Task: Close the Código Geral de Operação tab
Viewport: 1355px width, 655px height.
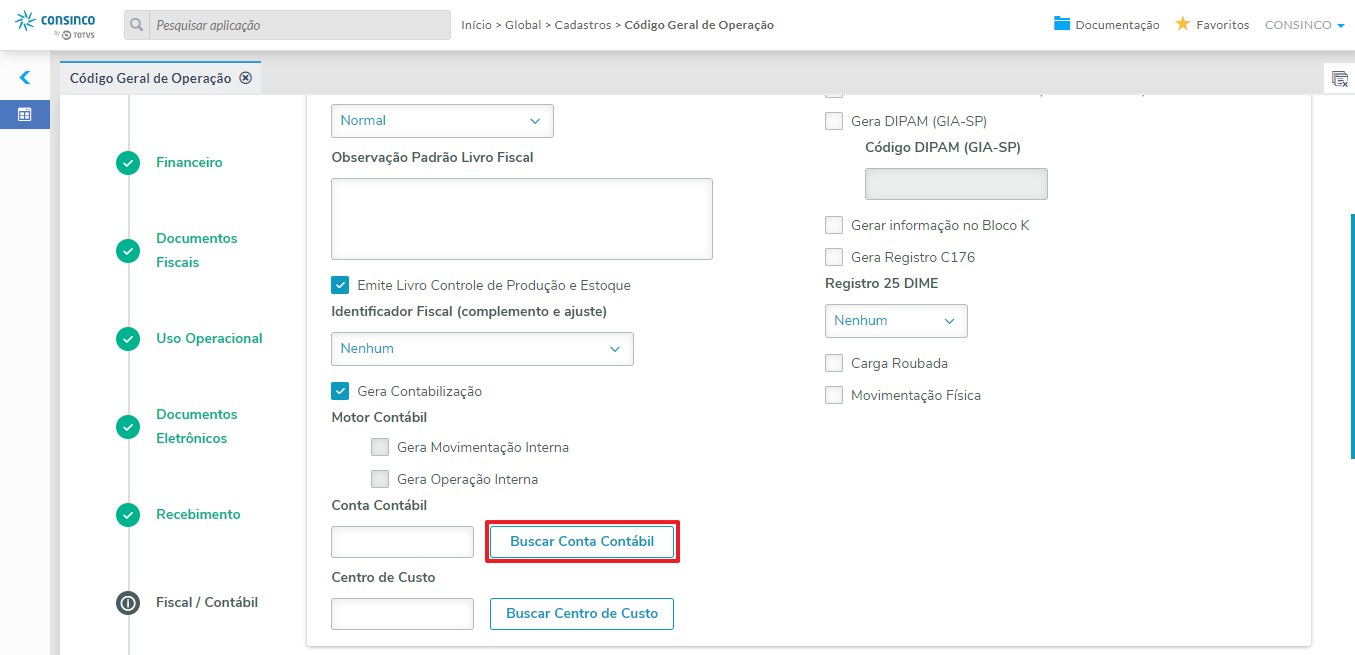Action: tap(245, 78)
